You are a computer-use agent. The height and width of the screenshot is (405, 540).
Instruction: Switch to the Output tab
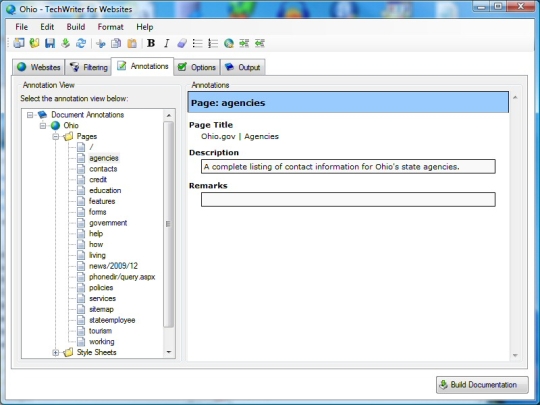pyautogui.click(x=242, y=67)
